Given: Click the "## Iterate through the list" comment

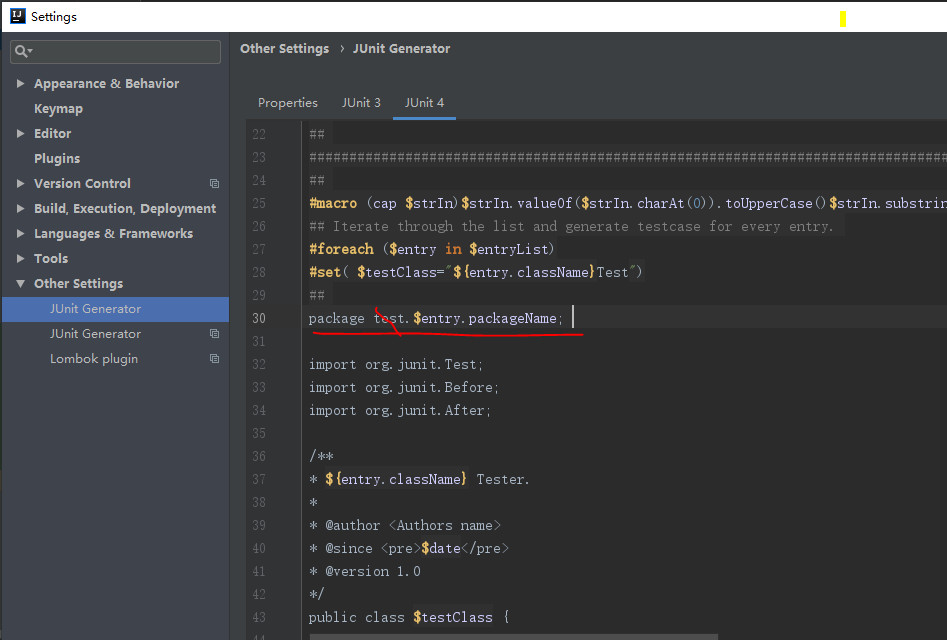Looking at the screenshot, I should pos(571,226).
